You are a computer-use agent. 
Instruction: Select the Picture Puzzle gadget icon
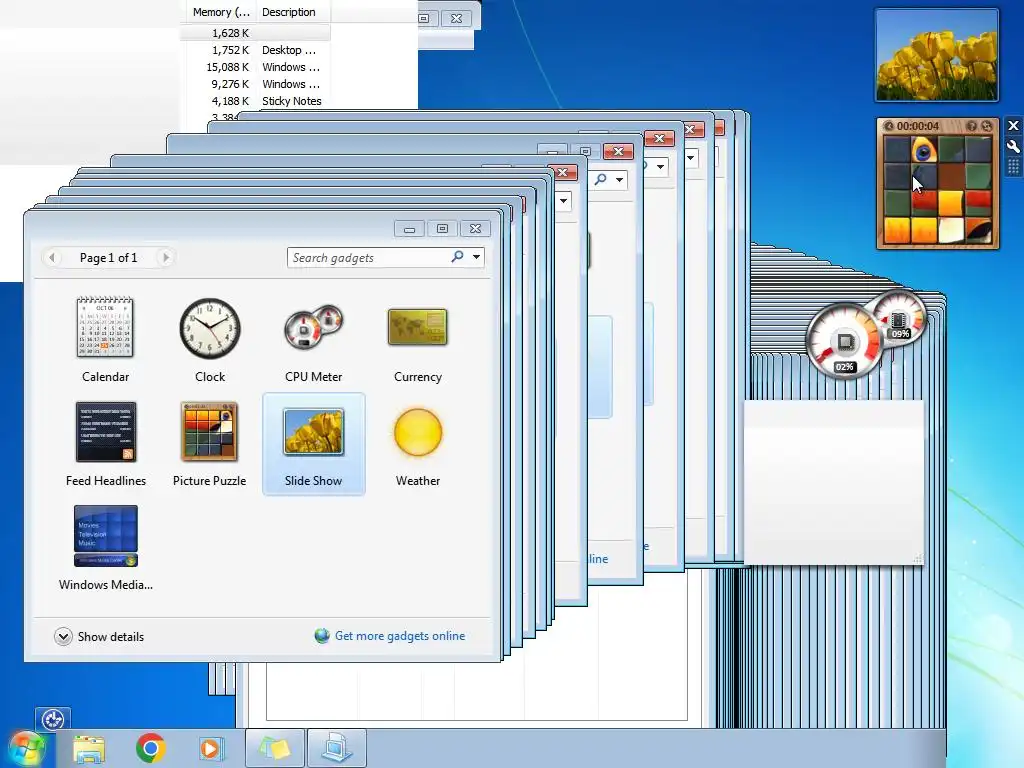[x=210, y=432]
